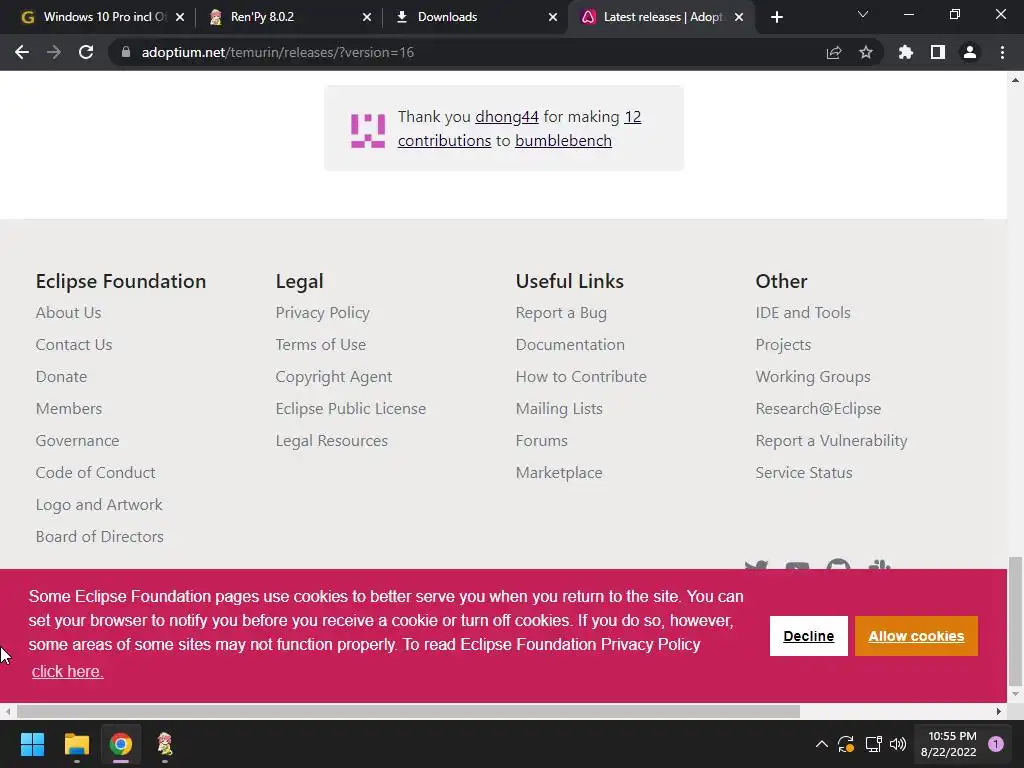Open the Report a Bug link
Screen dimensions: 1024x768
561,313
